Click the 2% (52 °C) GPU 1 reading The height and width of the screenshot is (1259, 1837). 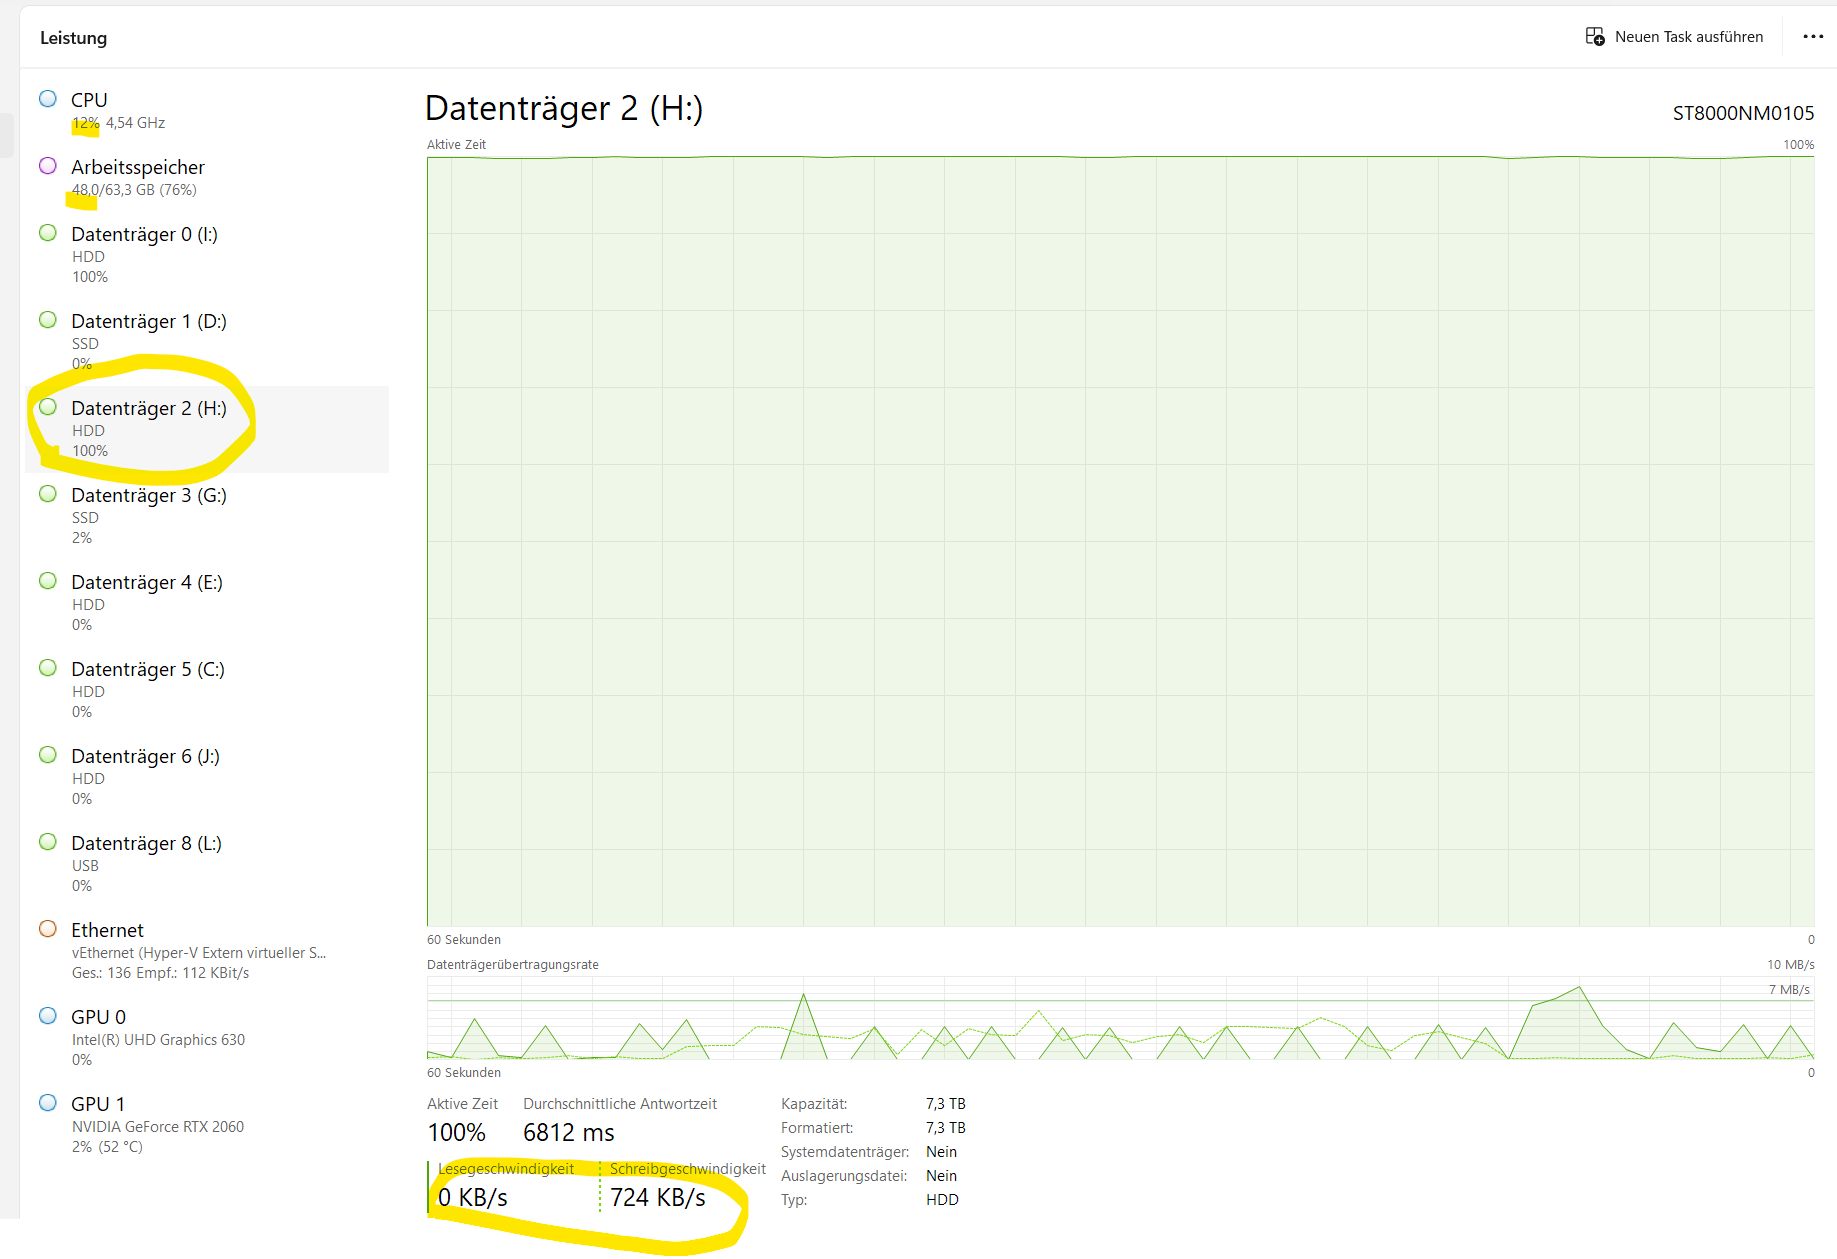[x=107, y=1147]
